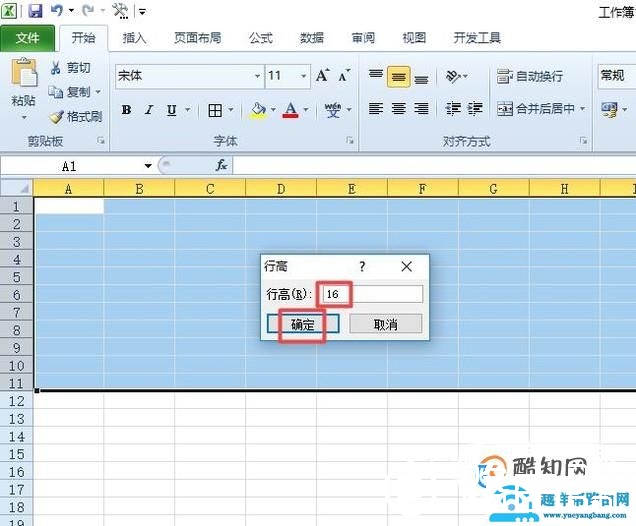Click the 行高 value input field
636x526 pixels.
(373, 294)
